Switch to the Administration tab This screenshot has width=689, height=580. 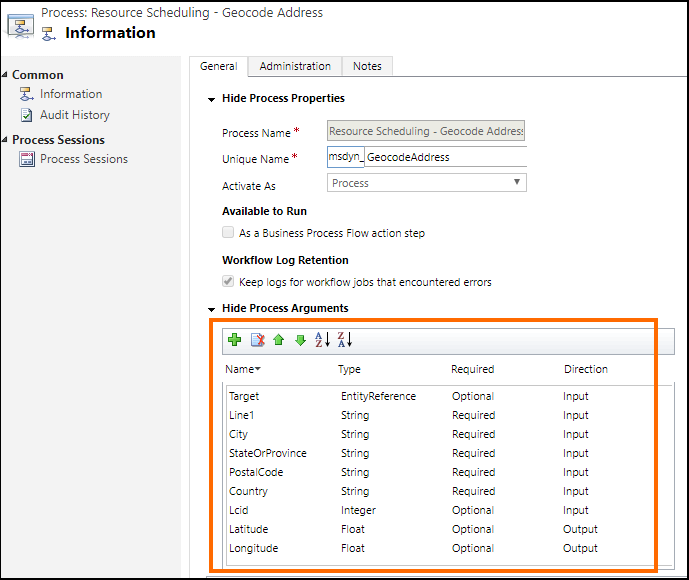click(x=295, y=66)
